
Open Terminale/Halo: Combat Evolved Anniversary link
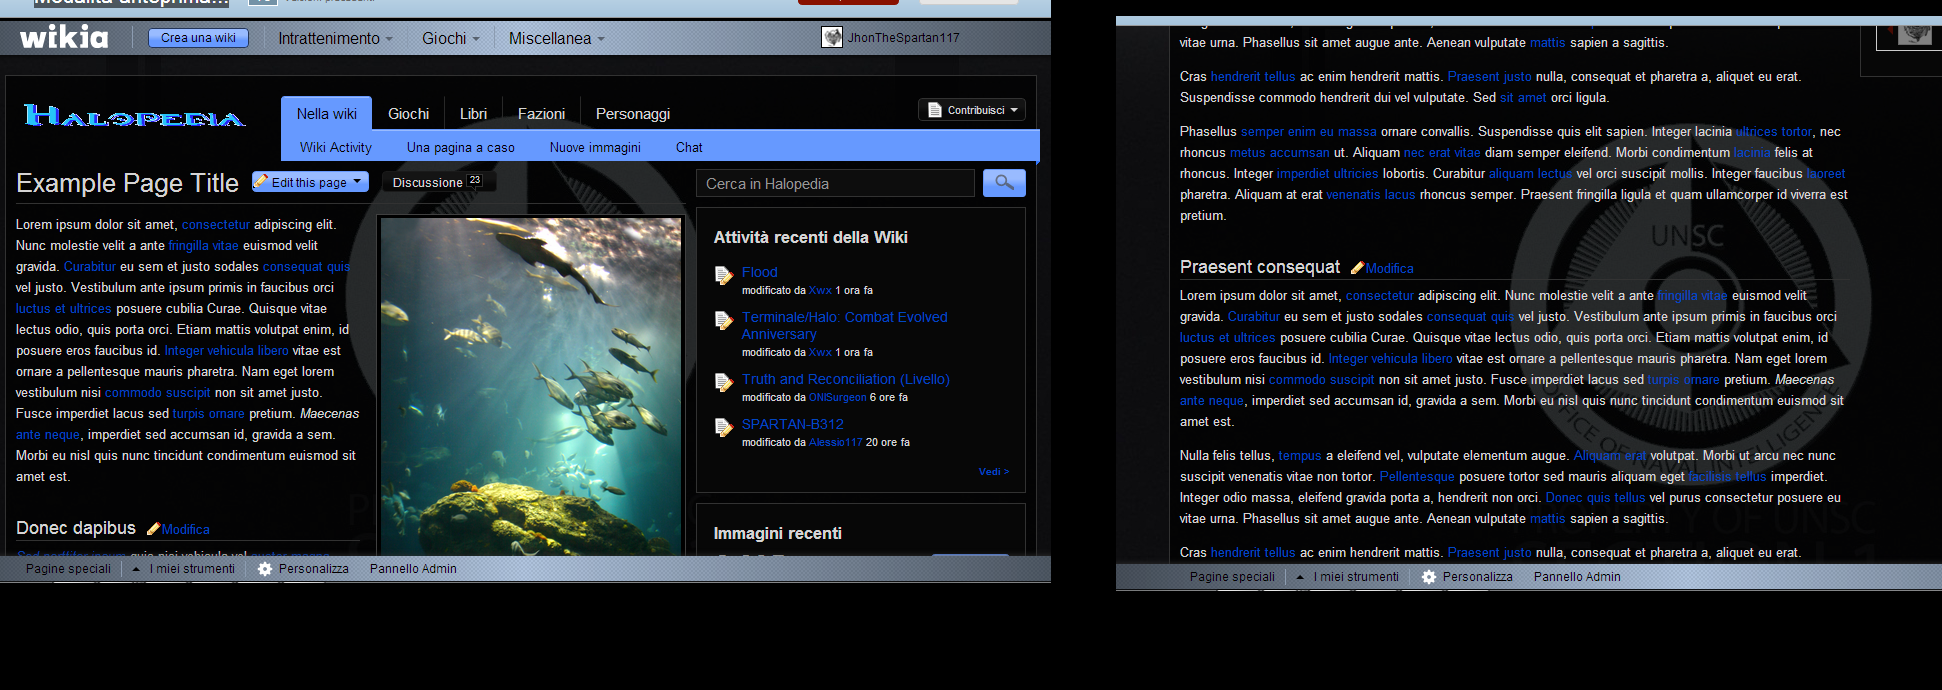[844, 325]
